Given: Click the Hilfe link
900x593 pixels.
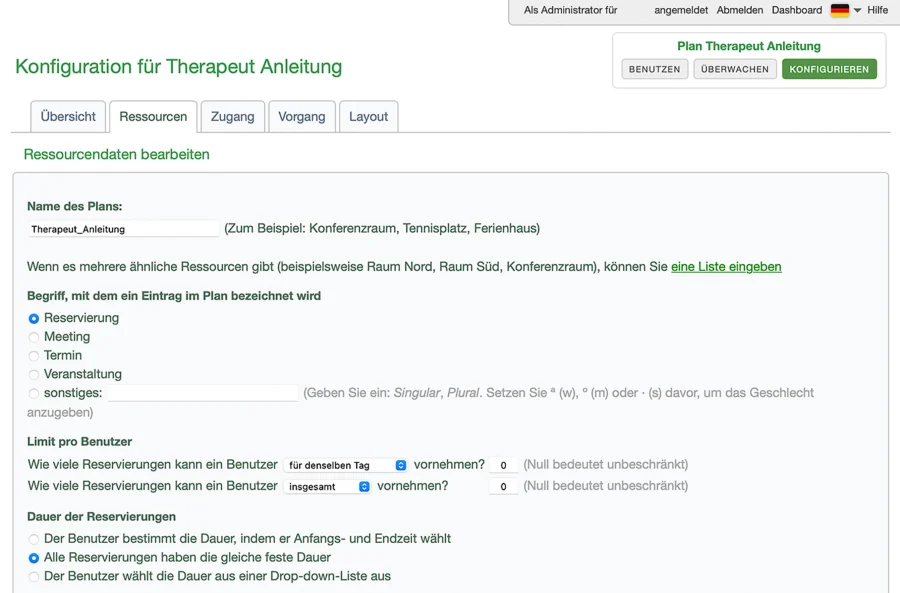Looking at the screenshot, I should click(877, 10).
